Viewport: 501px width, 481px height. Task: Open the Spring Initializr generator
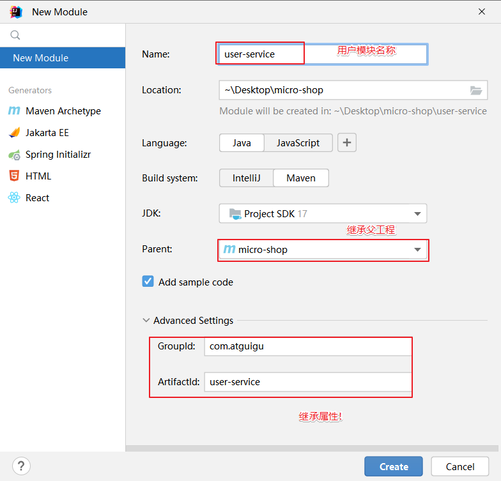[49, 154]
